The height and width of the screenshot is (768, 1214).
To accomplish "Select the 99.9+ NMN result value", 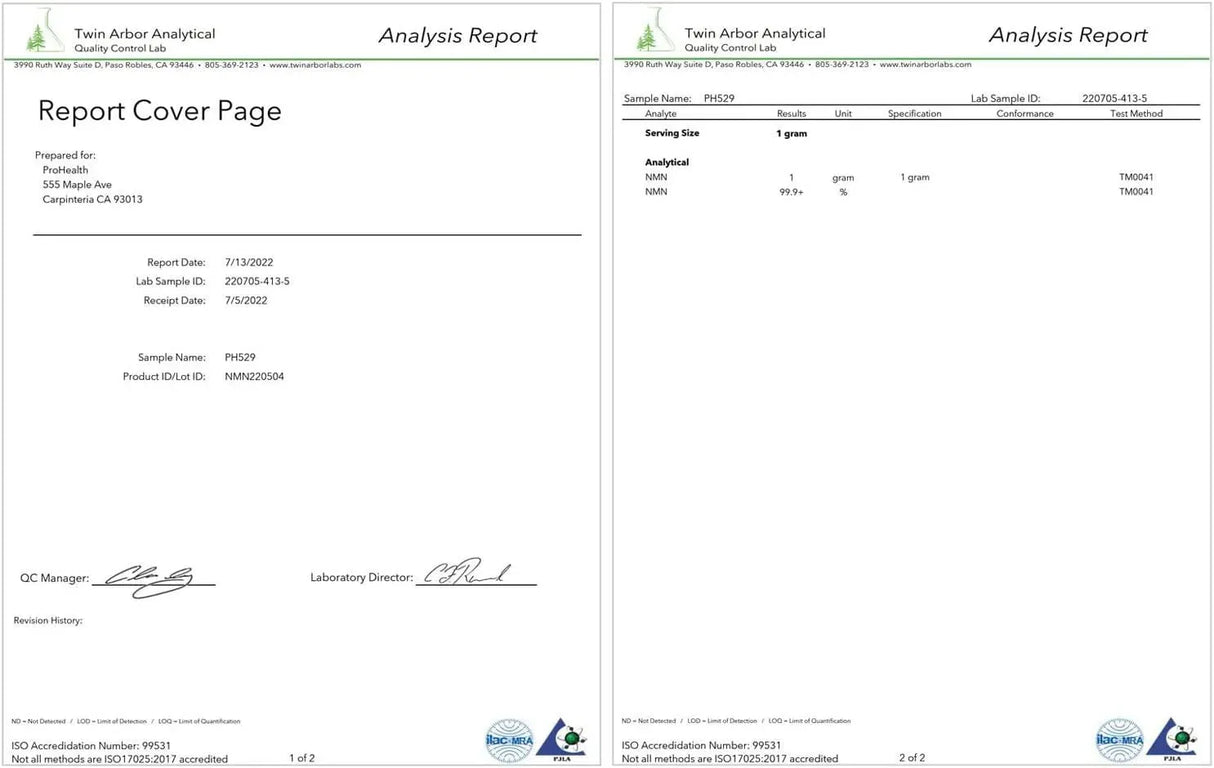I will tap(792, 192).
